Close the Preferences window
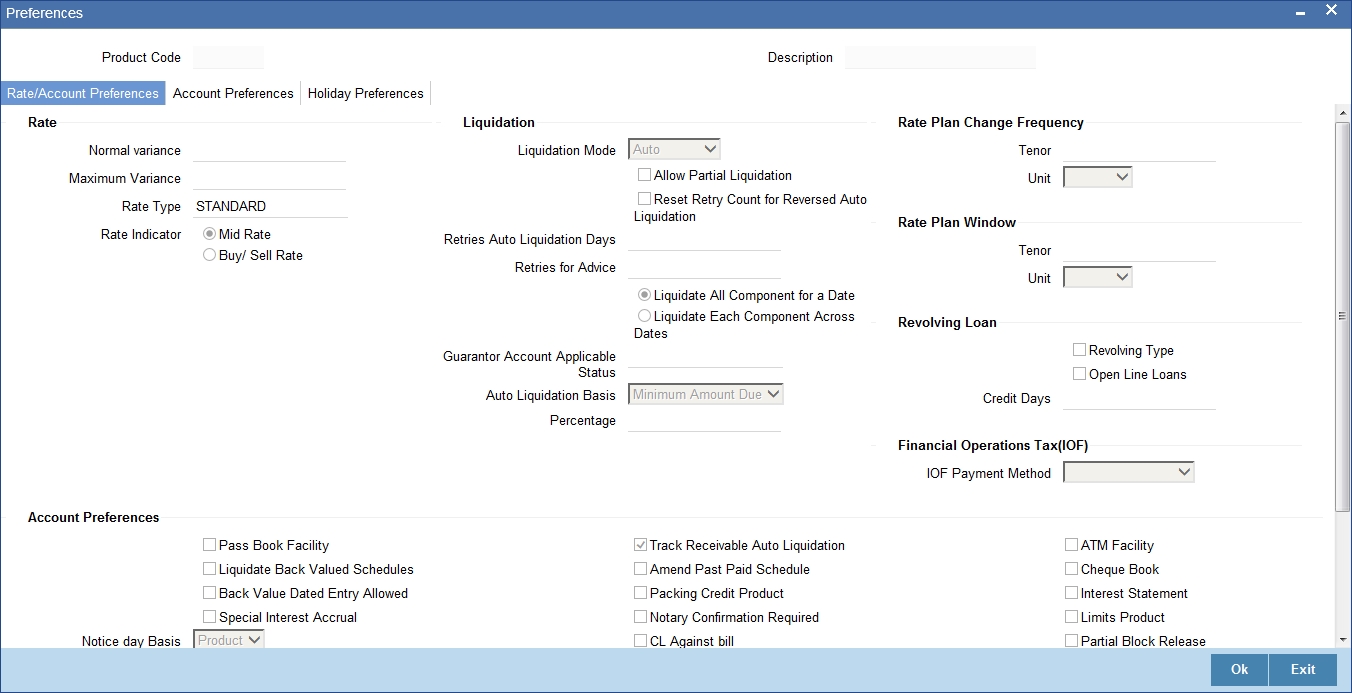The width and height of the screenshot is (1352, 693). click(1331, 11)
